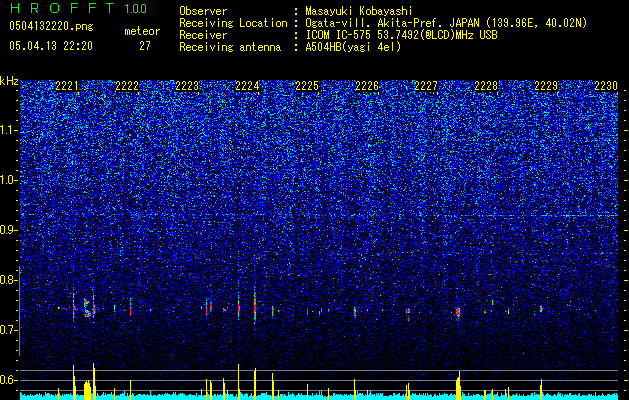Click the 0.8 kHz frequency label
The height and width of the screenshot is (400, 629).
[x=8, y=280]
